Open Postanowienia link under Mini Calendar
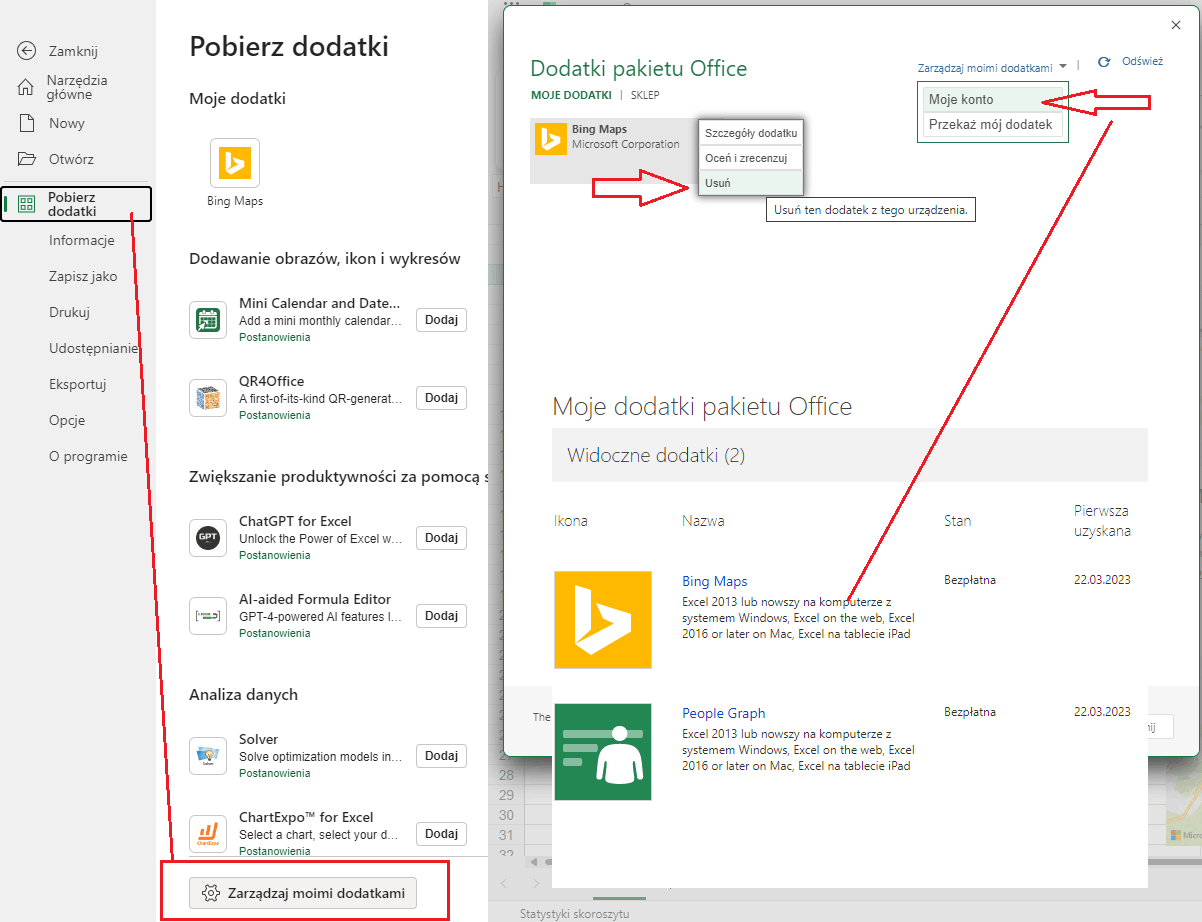Screen dimensions: 1202x922 point(275,338)
